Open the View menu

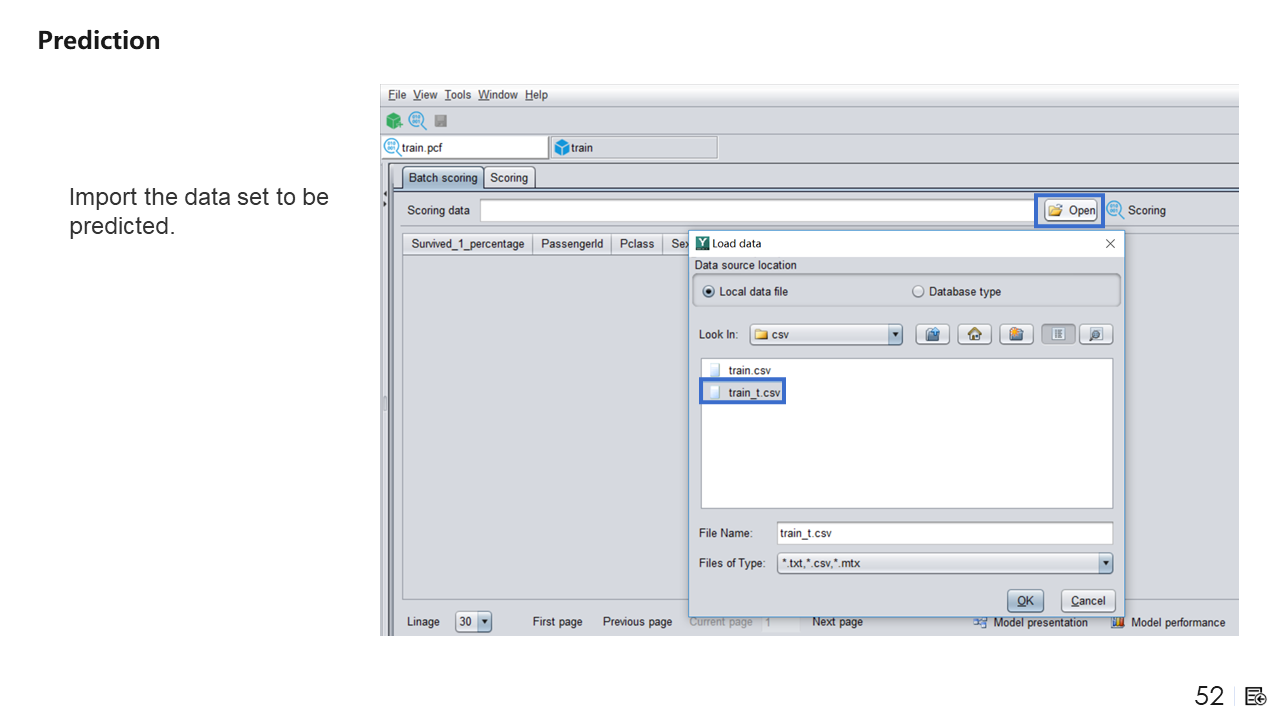pos(425,95)
